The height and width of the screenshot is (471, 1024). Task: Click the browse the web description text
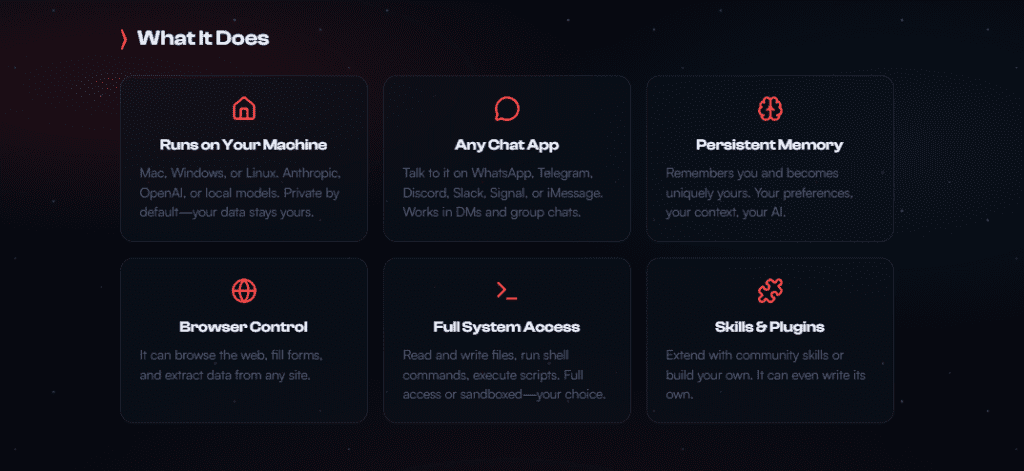pyautogui.click(x=231, y=365)
